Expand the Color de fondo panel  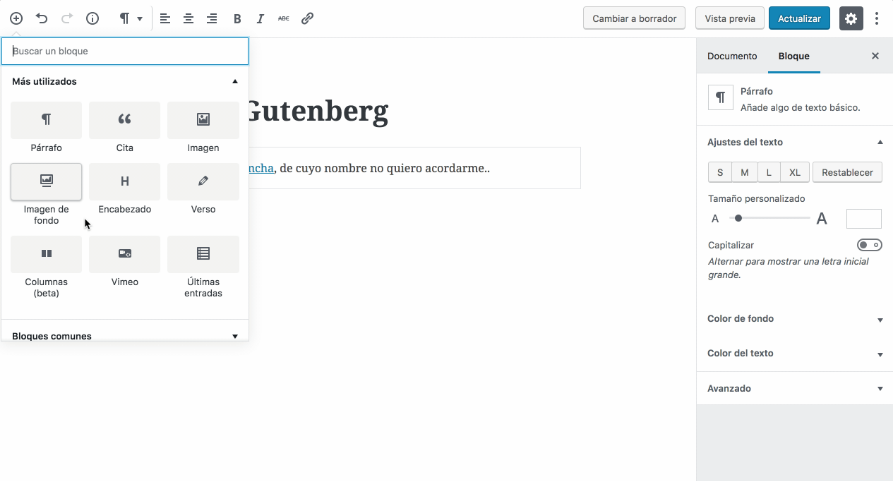pyautogui.click(x=795, y=319)
